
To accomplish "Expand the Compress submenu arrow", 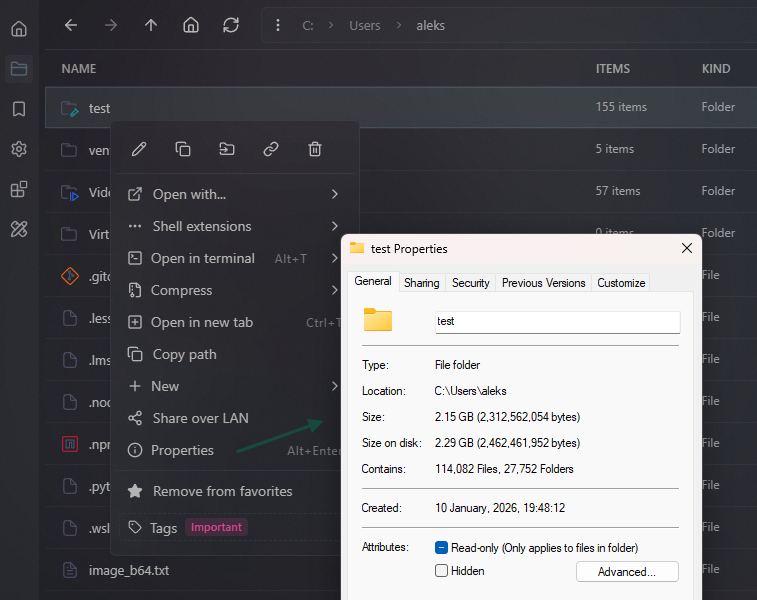I will point(335,290).
